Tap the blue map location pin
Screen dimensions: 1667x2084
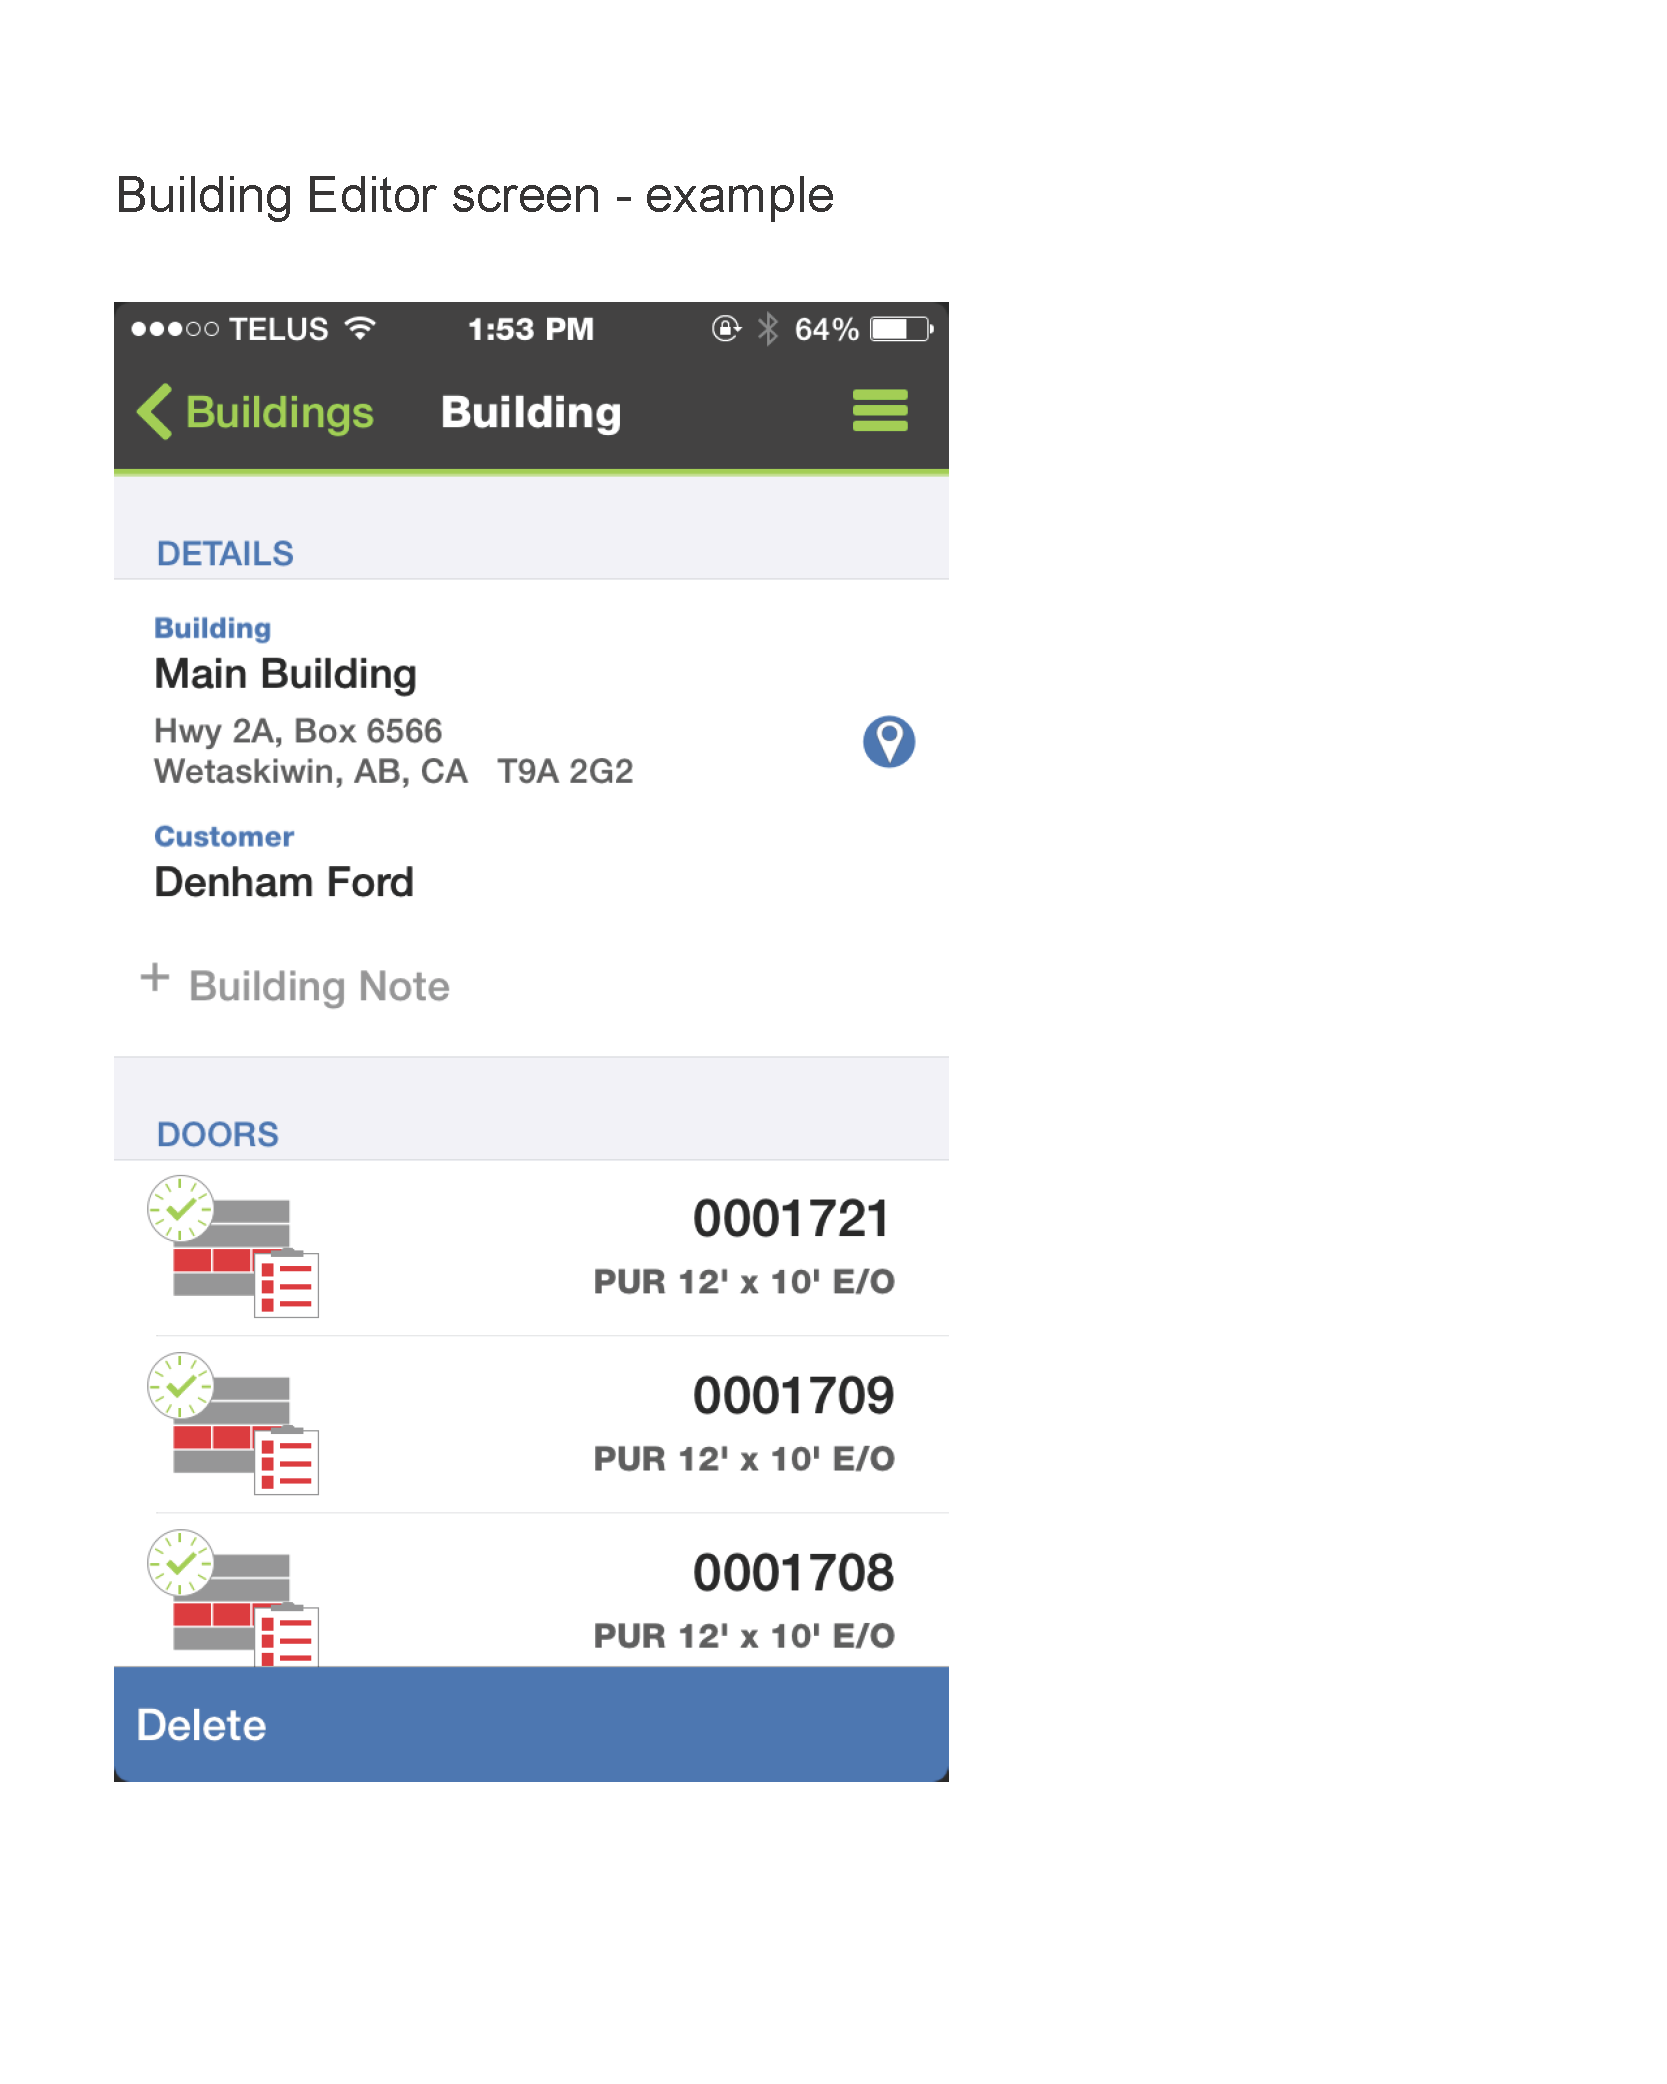888,741
